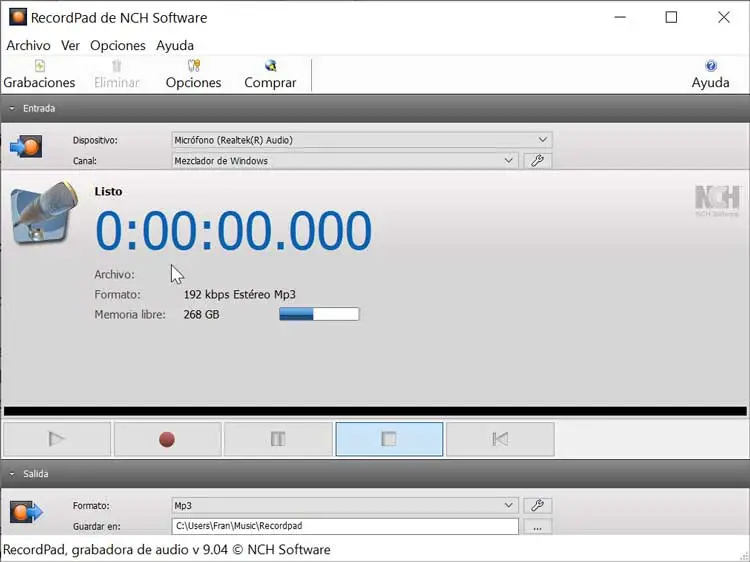Open the Opciones menu in menu bar
The width and height of the screenshot is (750, 562).
coord(118,45)
